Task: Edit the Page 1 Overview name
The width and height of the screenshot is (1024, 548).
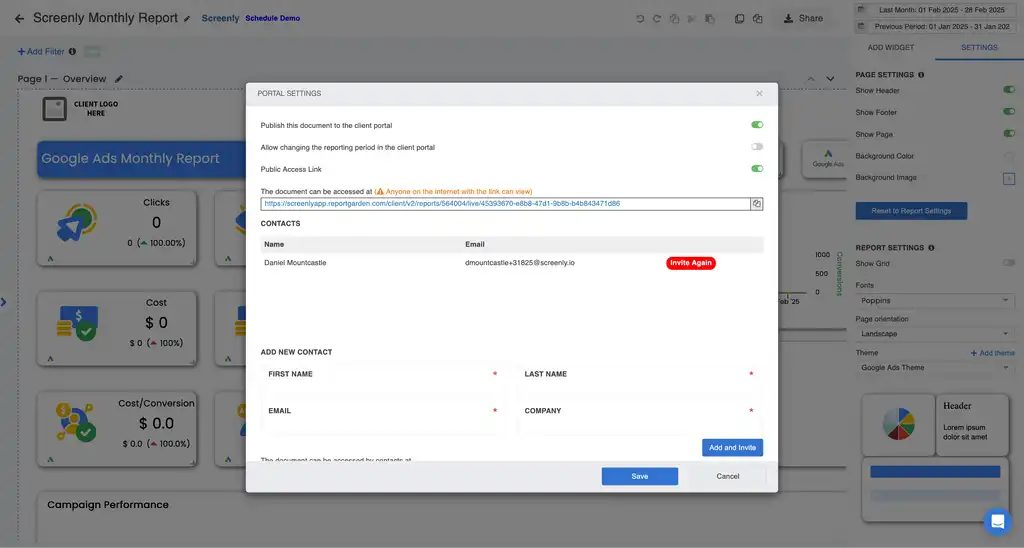Action: coord(119,79)
